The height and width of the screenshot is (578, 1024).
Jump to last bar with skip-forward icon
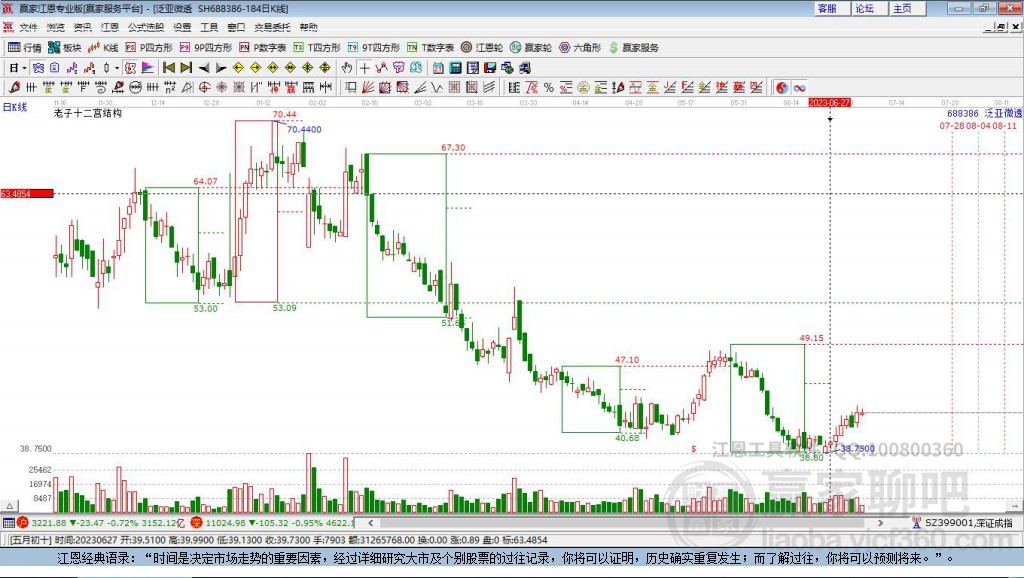click(186, 68)
